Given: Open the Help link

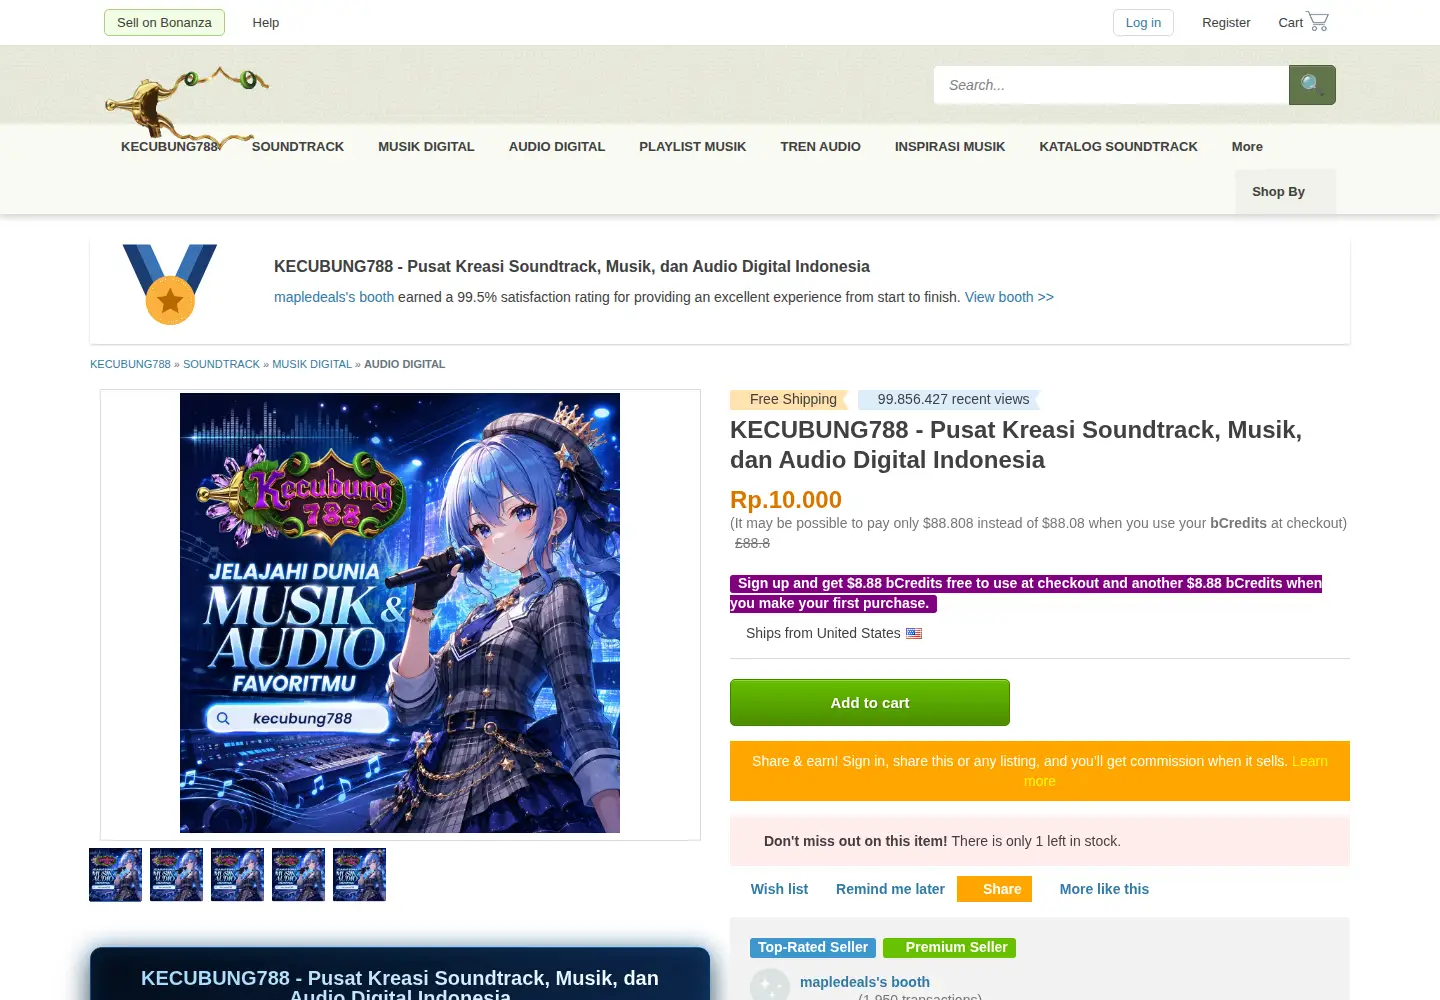Looking at the screenshot, I should [x=266, y=22].
